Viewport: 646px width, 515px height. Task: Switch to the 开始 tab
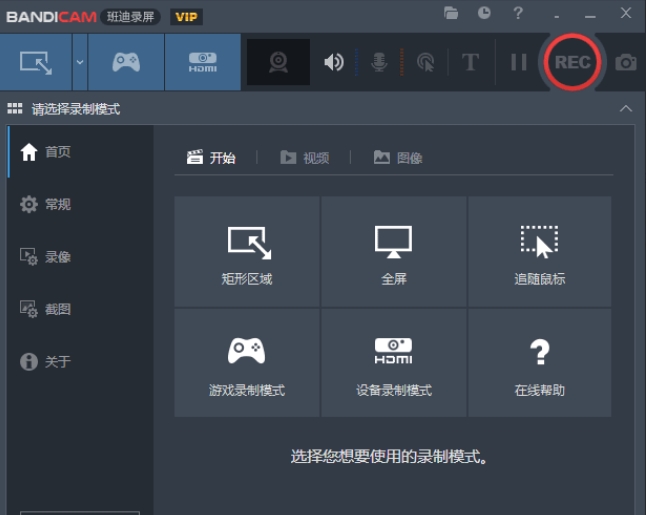pos(211,157)
